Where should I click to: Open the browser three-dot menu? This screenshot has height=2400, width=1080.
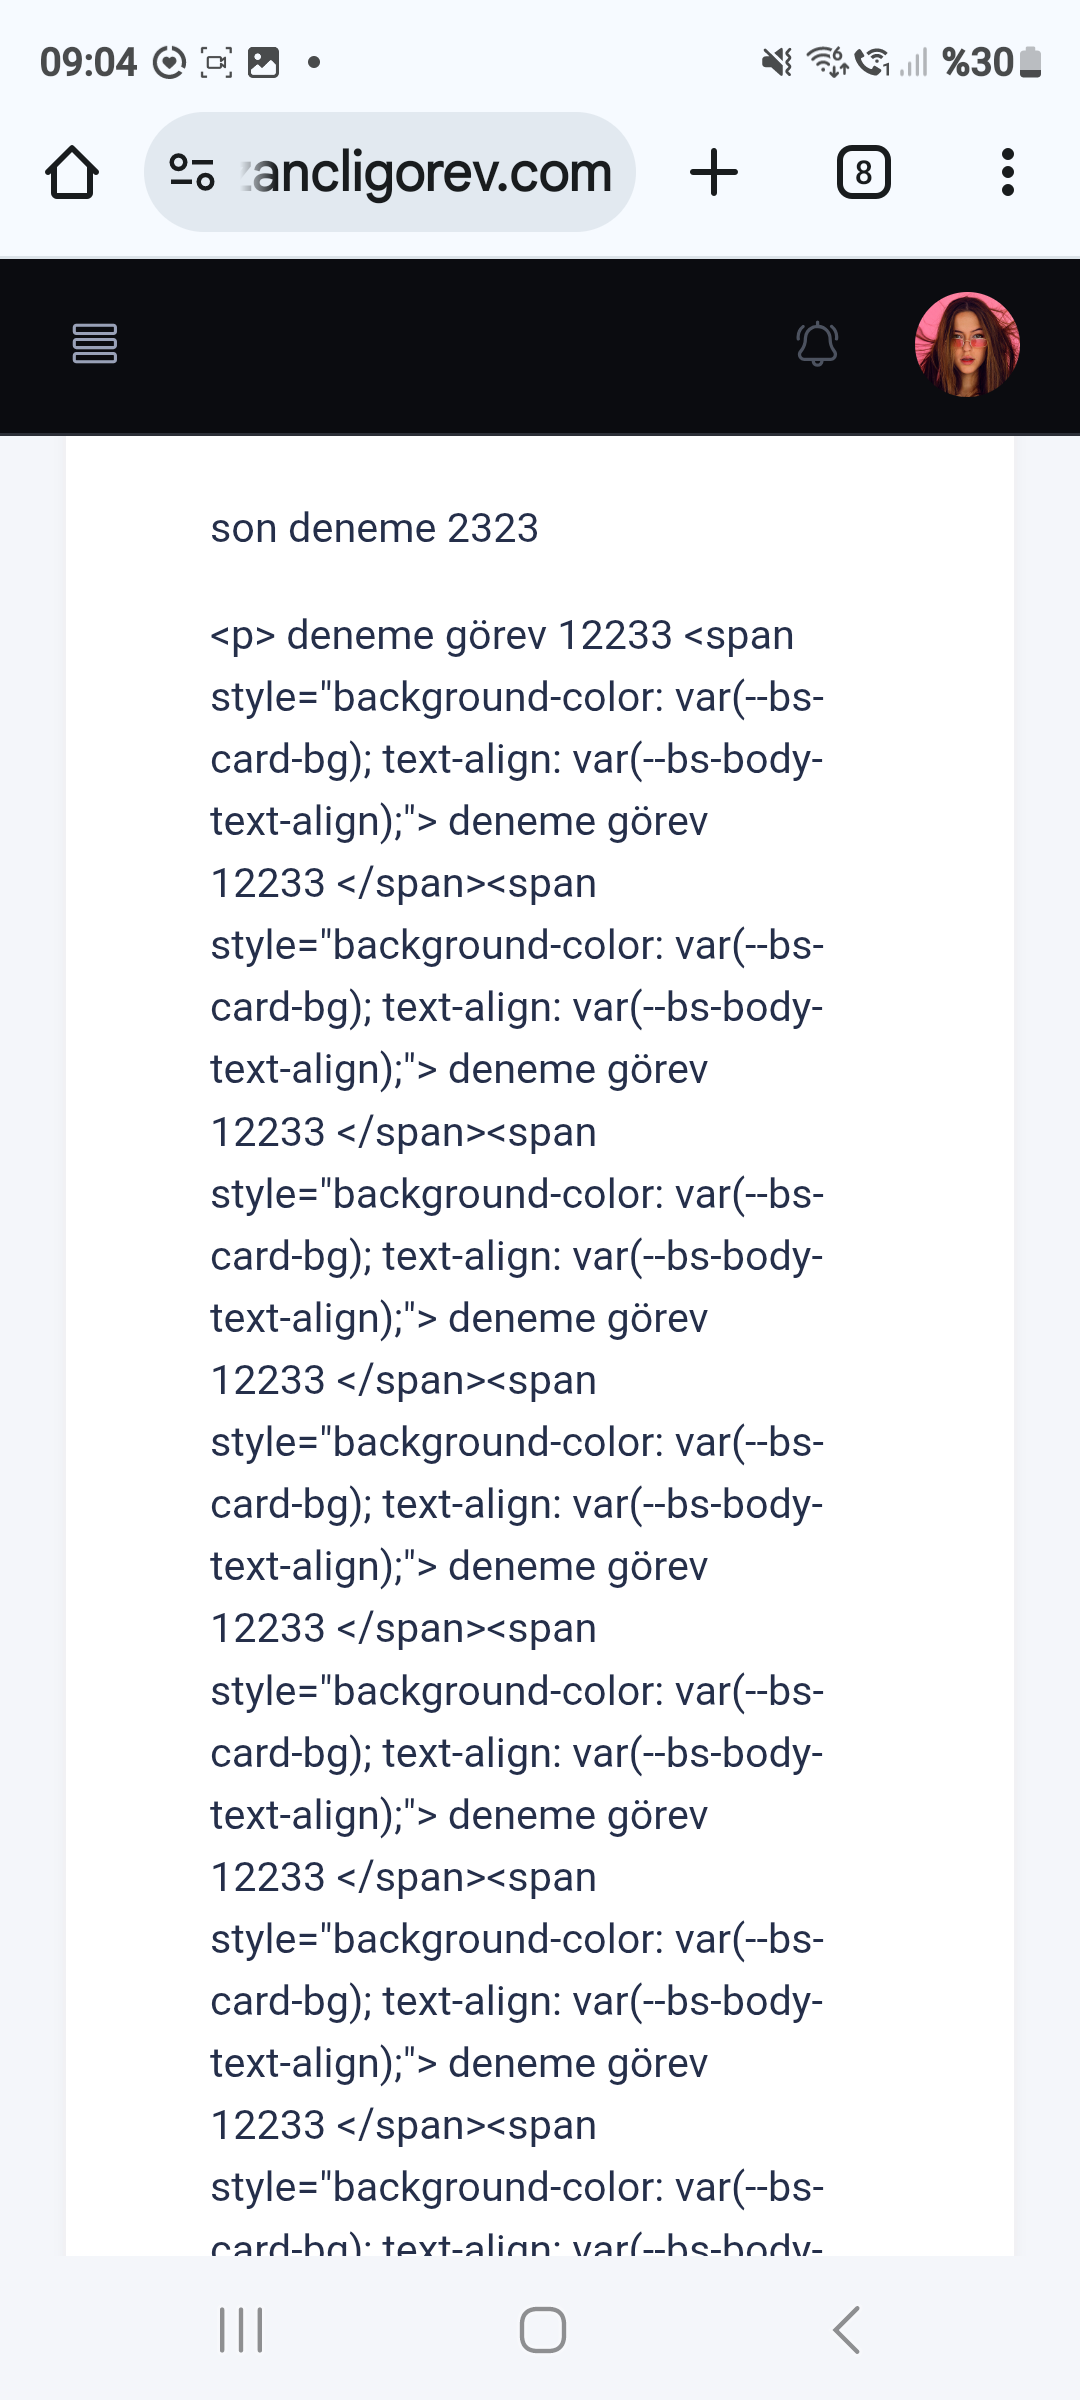[1007, 173]
